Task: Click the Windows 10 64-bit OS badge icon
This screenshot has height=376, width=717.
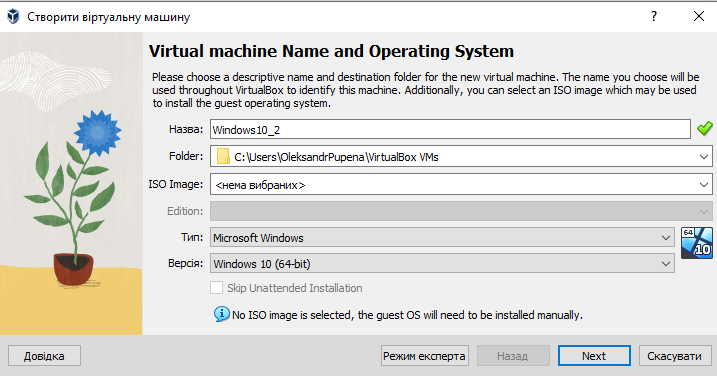Action: point(697,243)
